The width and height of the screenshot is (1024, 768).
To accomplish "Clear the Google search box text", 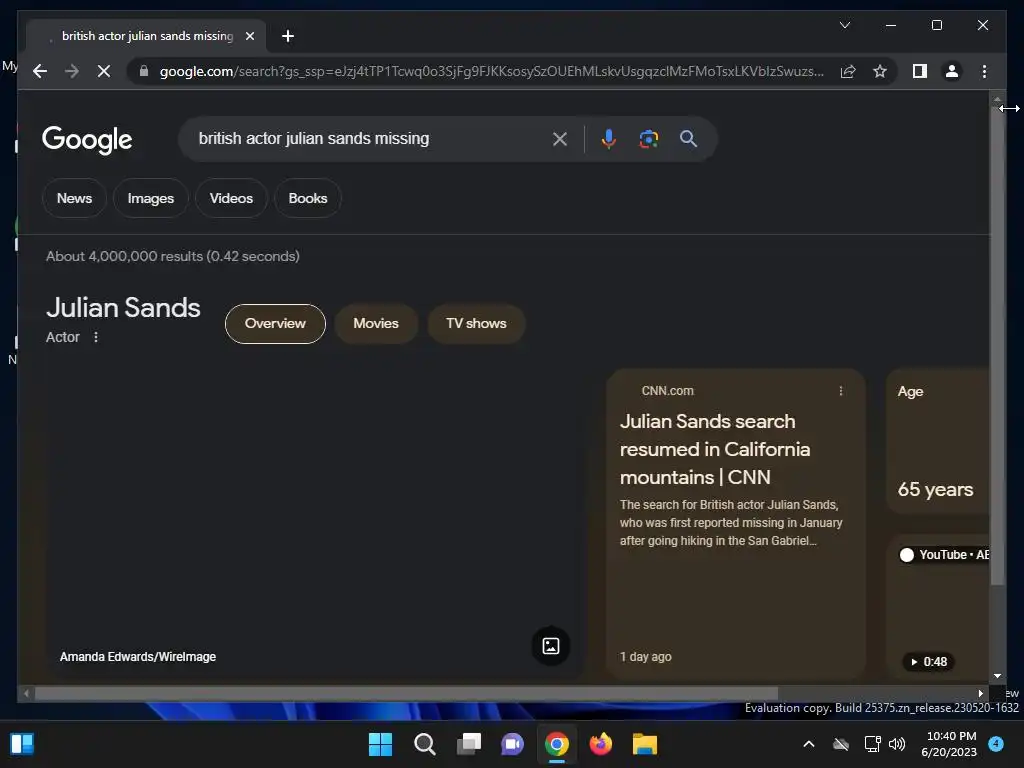I will (560, 138).
